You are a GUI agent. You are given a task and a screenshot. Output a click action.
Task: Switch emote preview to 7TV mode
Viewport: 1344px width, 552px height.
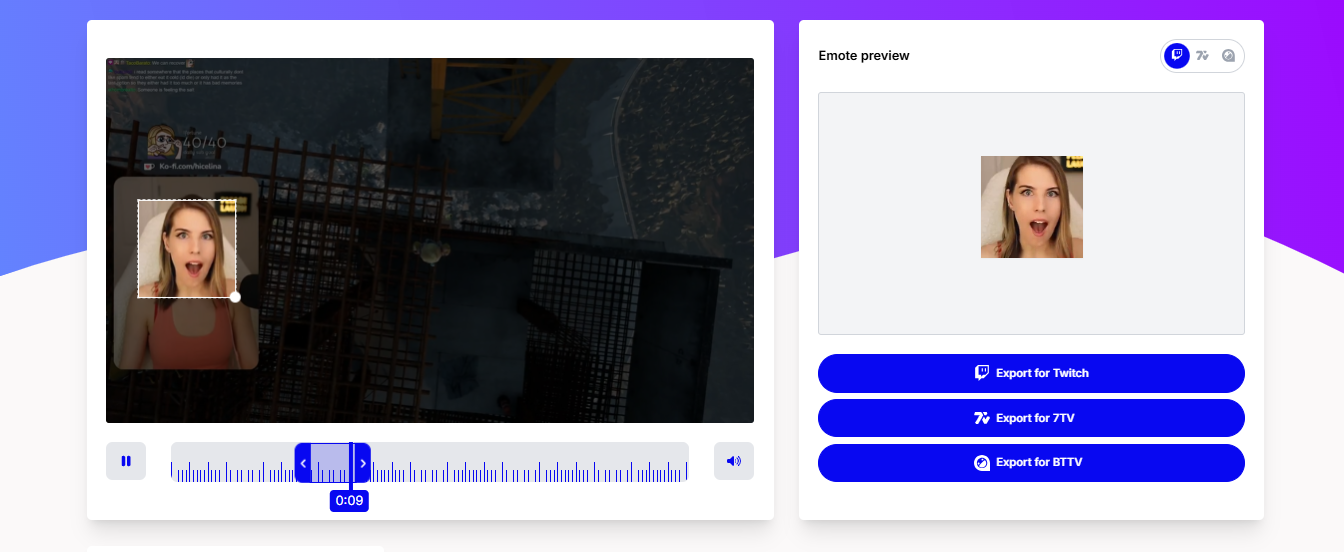[1203, 56]
